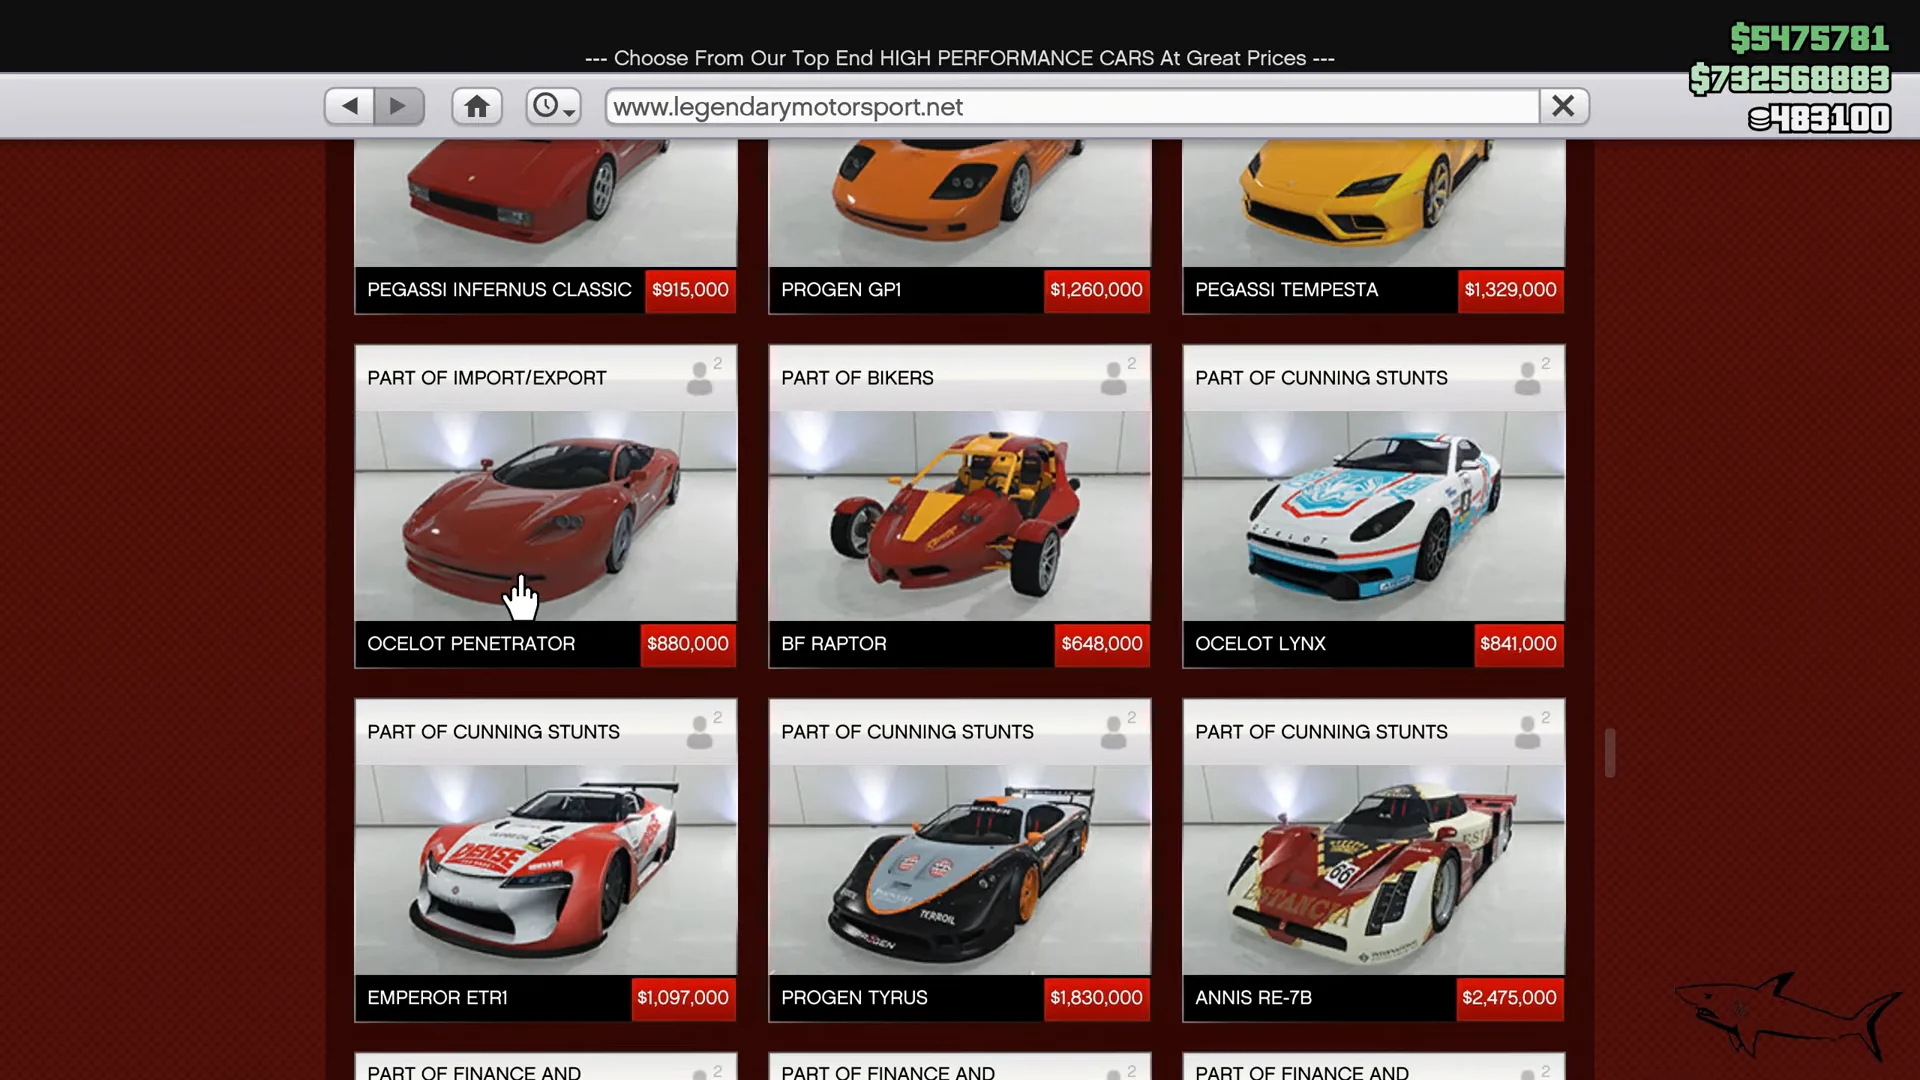Open the Ocelot Penetrator car image
This screenshot has width=1920, height=1080.
point(546,516)
